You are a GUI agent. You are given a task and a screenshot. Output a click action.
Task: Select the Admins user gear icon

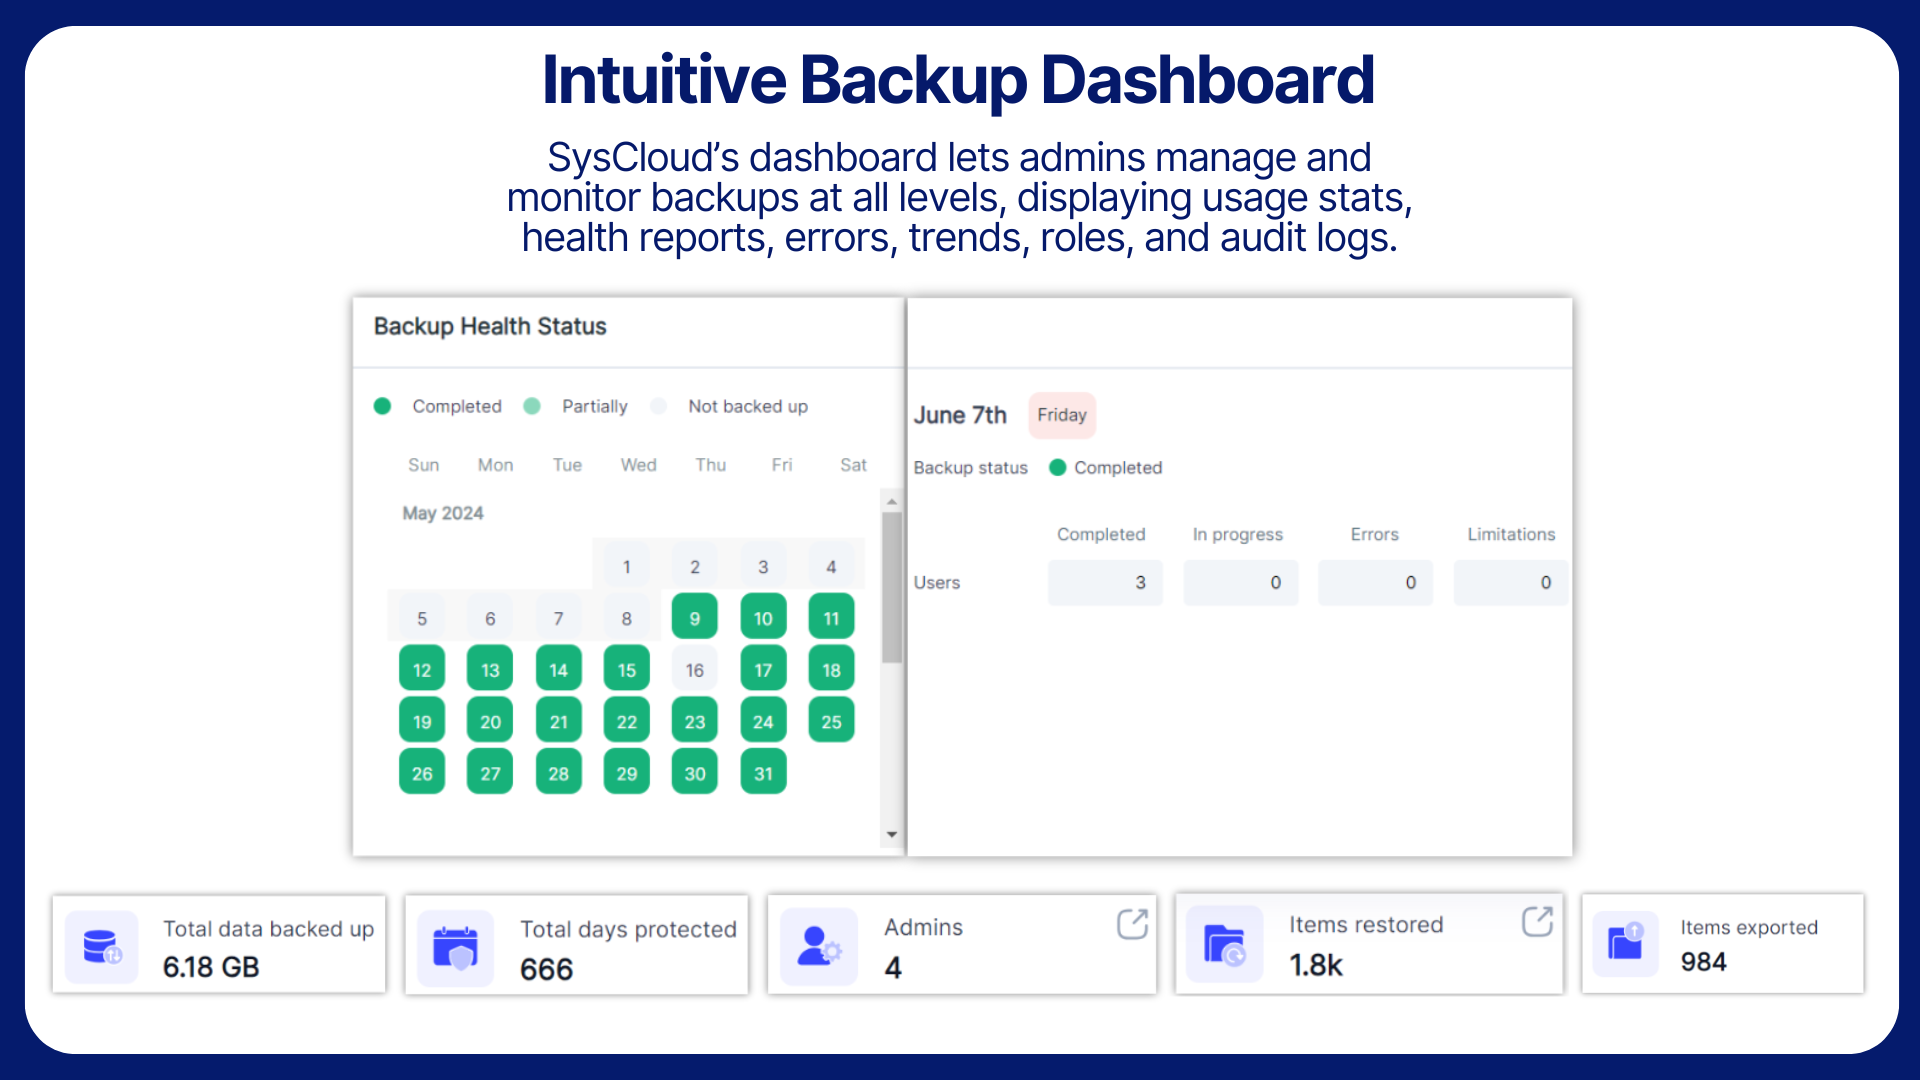pyautogui.click(x=818, y=944)
